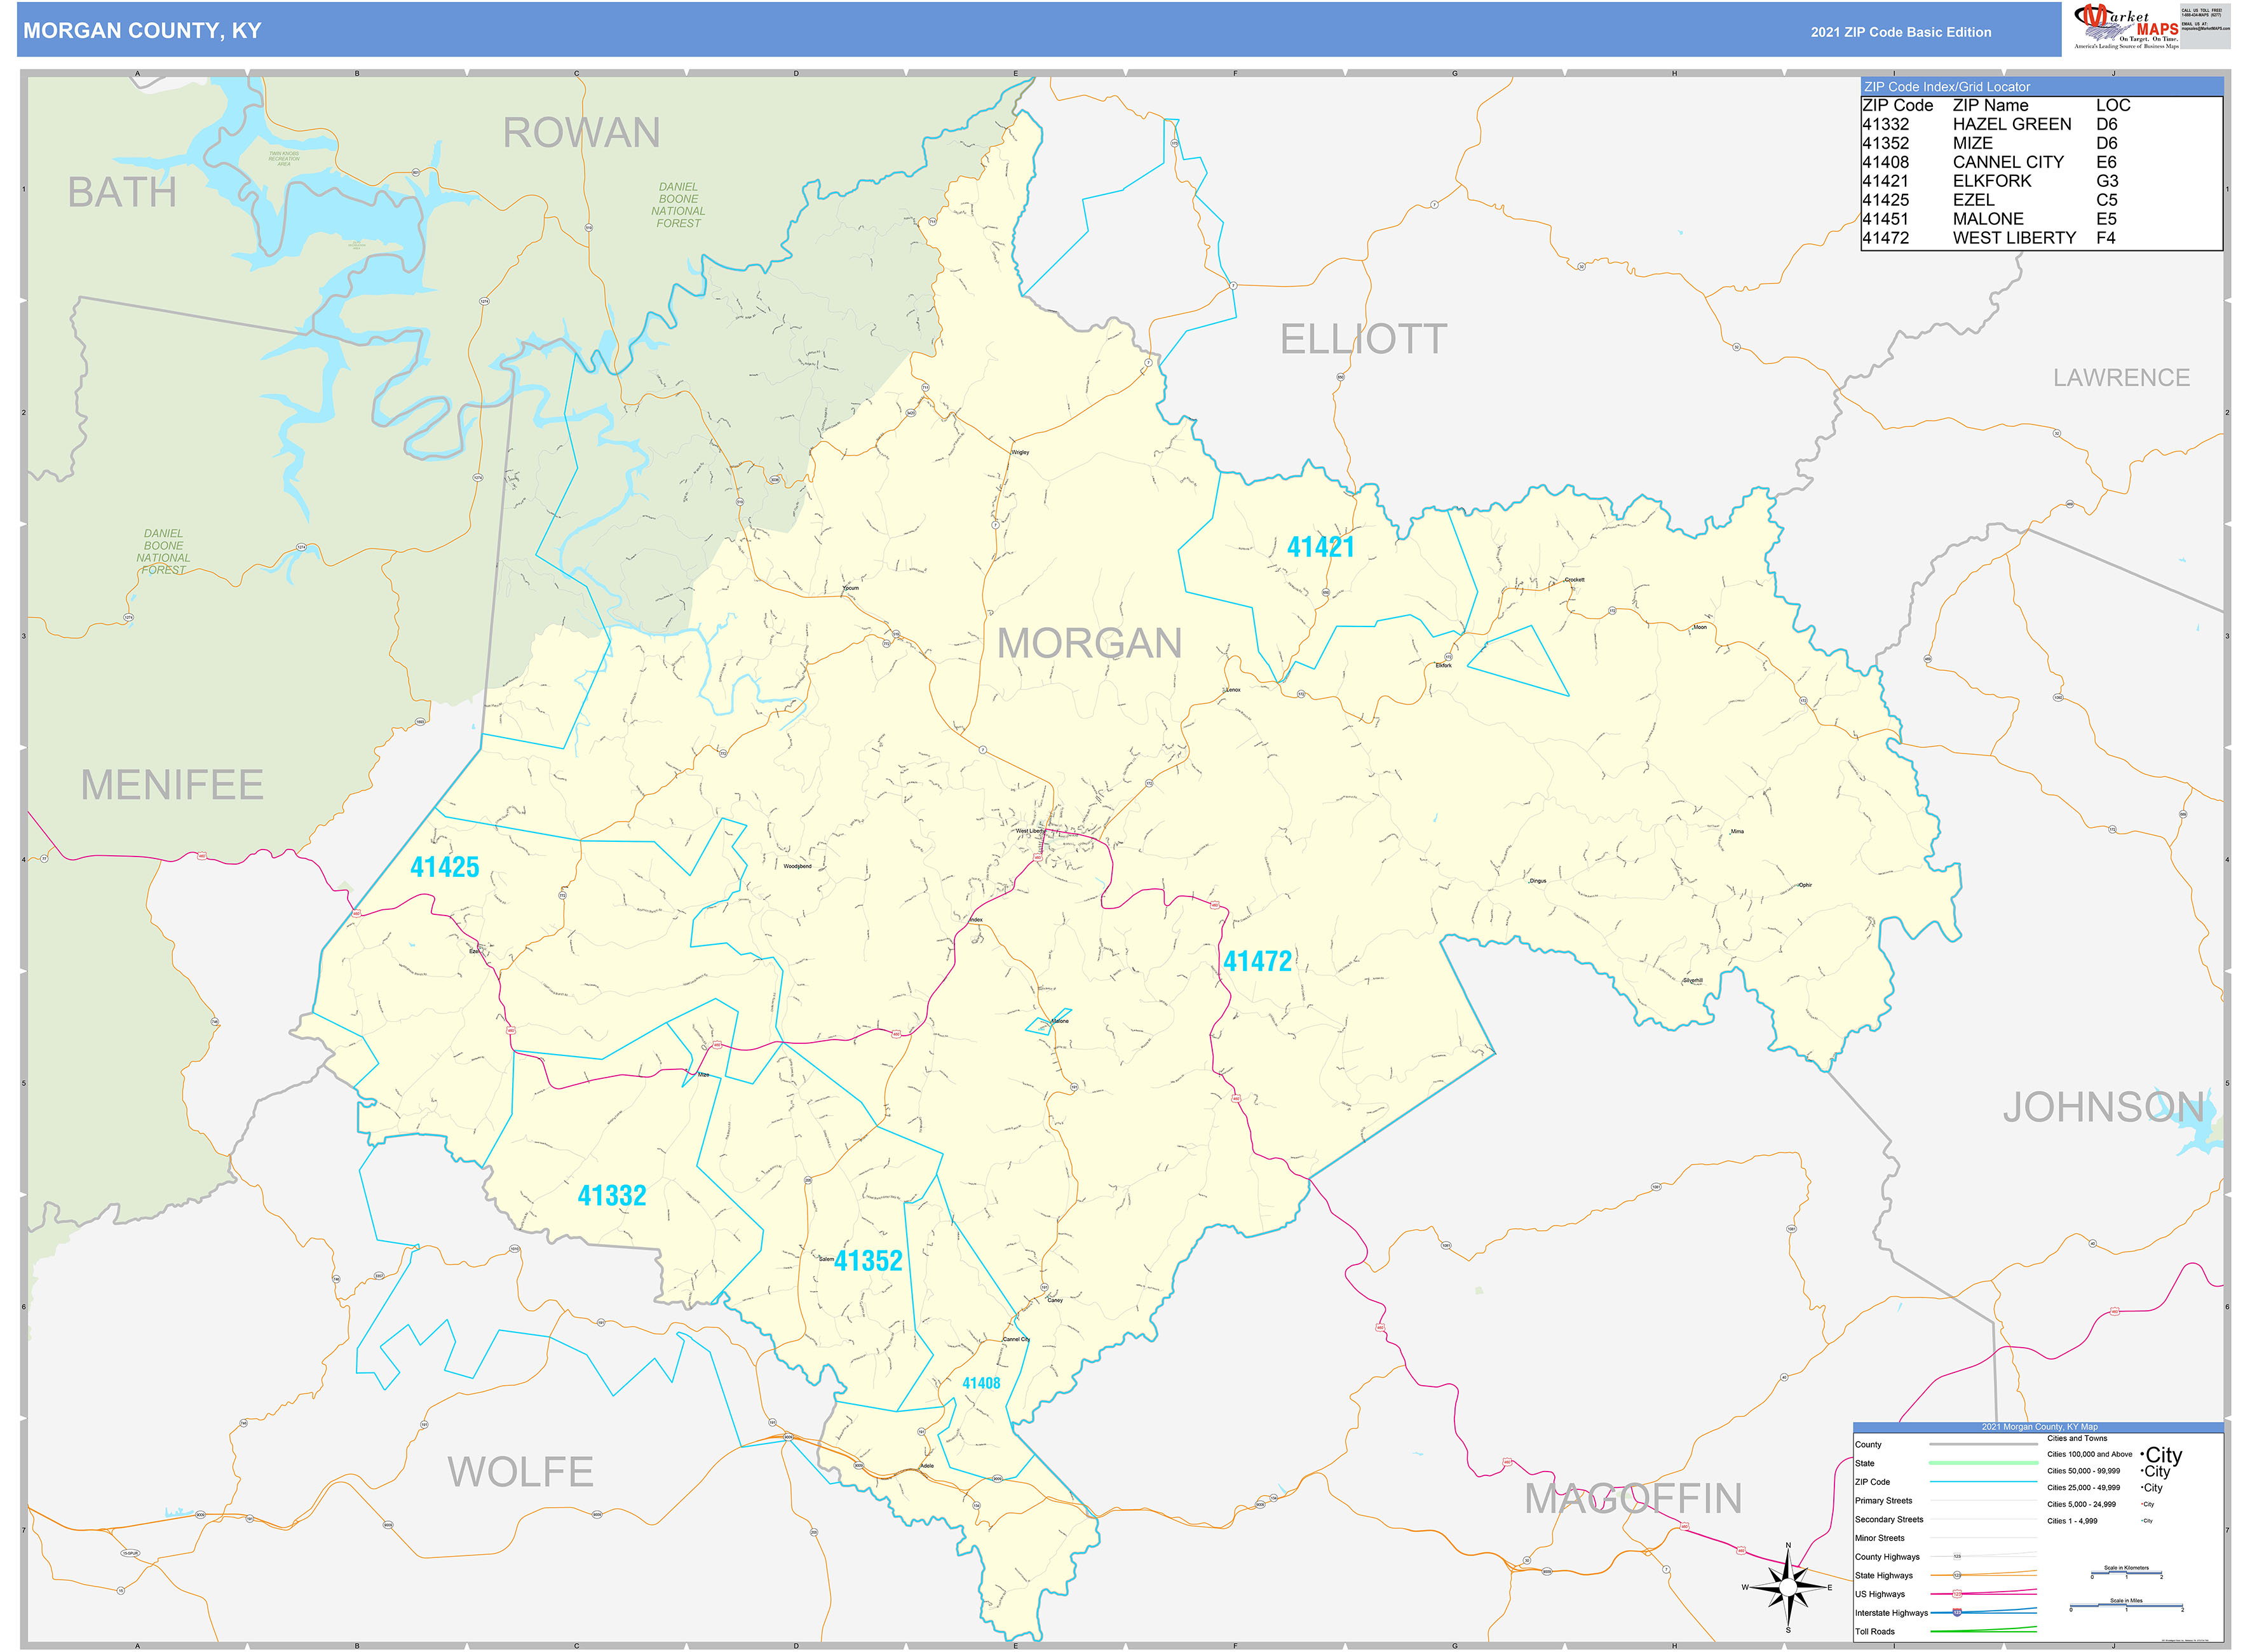Select the small City dot for Cities 1-4,999

pyautogui.click(x=2141, y=1521)
